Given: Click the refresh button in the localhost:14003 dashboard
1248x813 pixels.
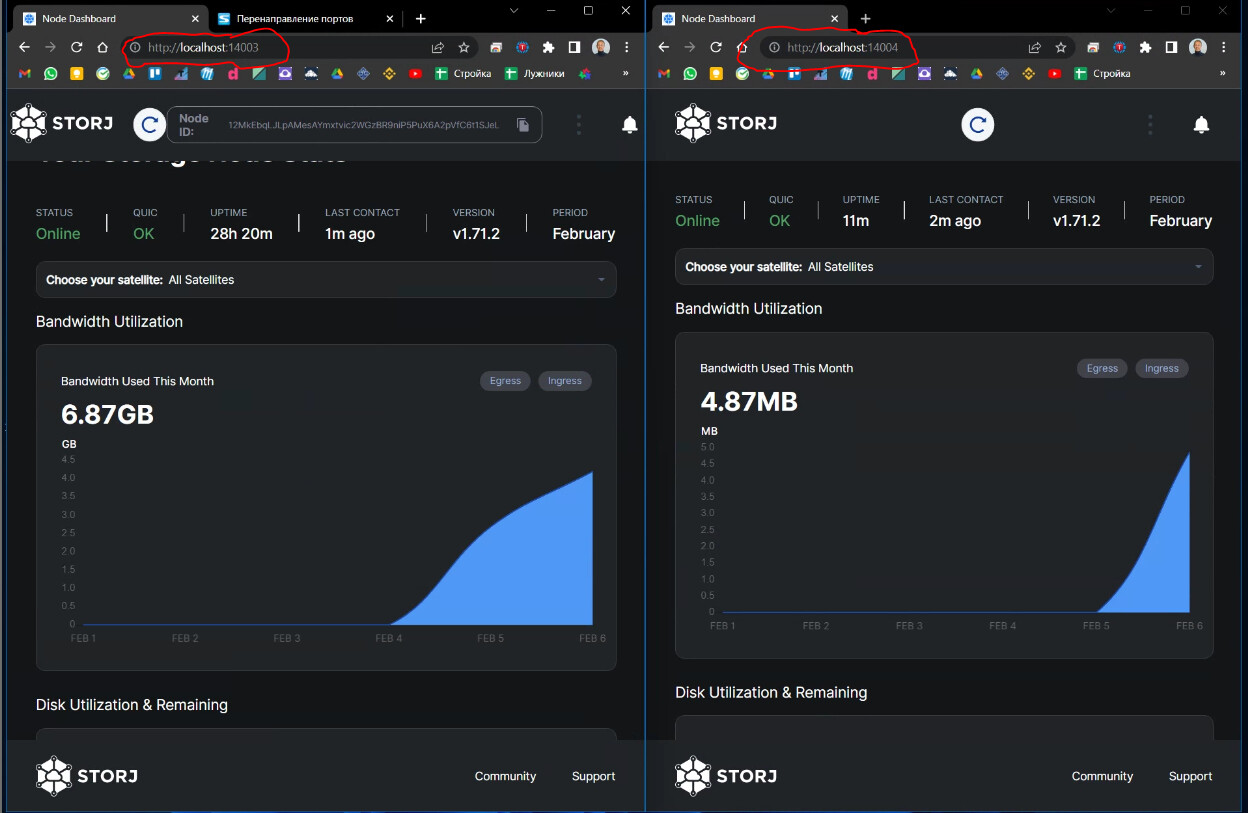Looking at the screenshot, I should 149,124.
